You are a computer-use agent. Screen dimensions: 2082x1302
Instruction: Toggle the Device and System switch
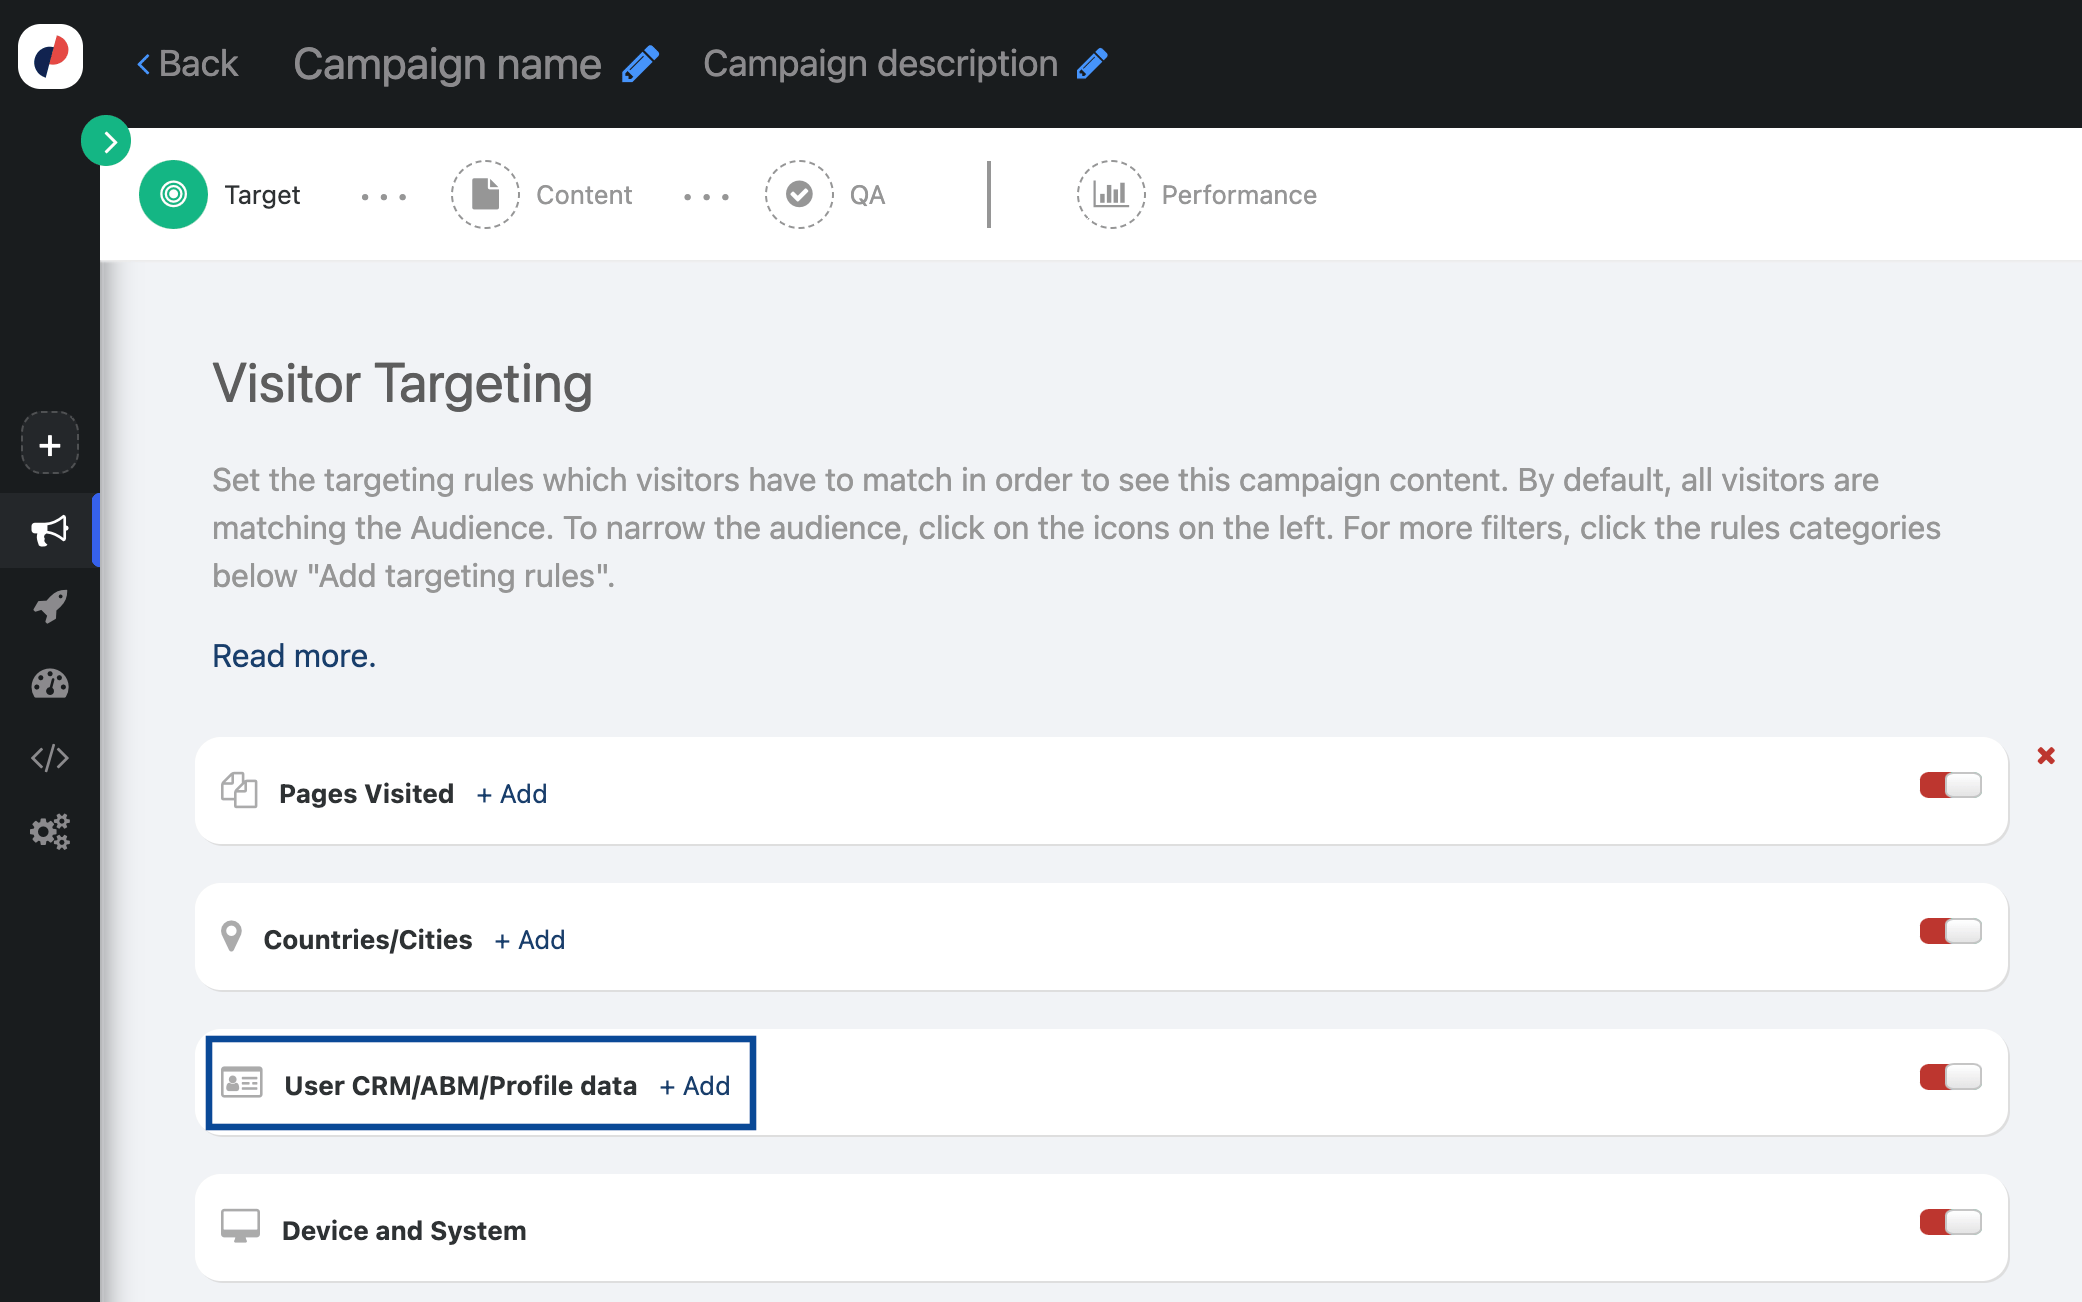(1950, 1222)
